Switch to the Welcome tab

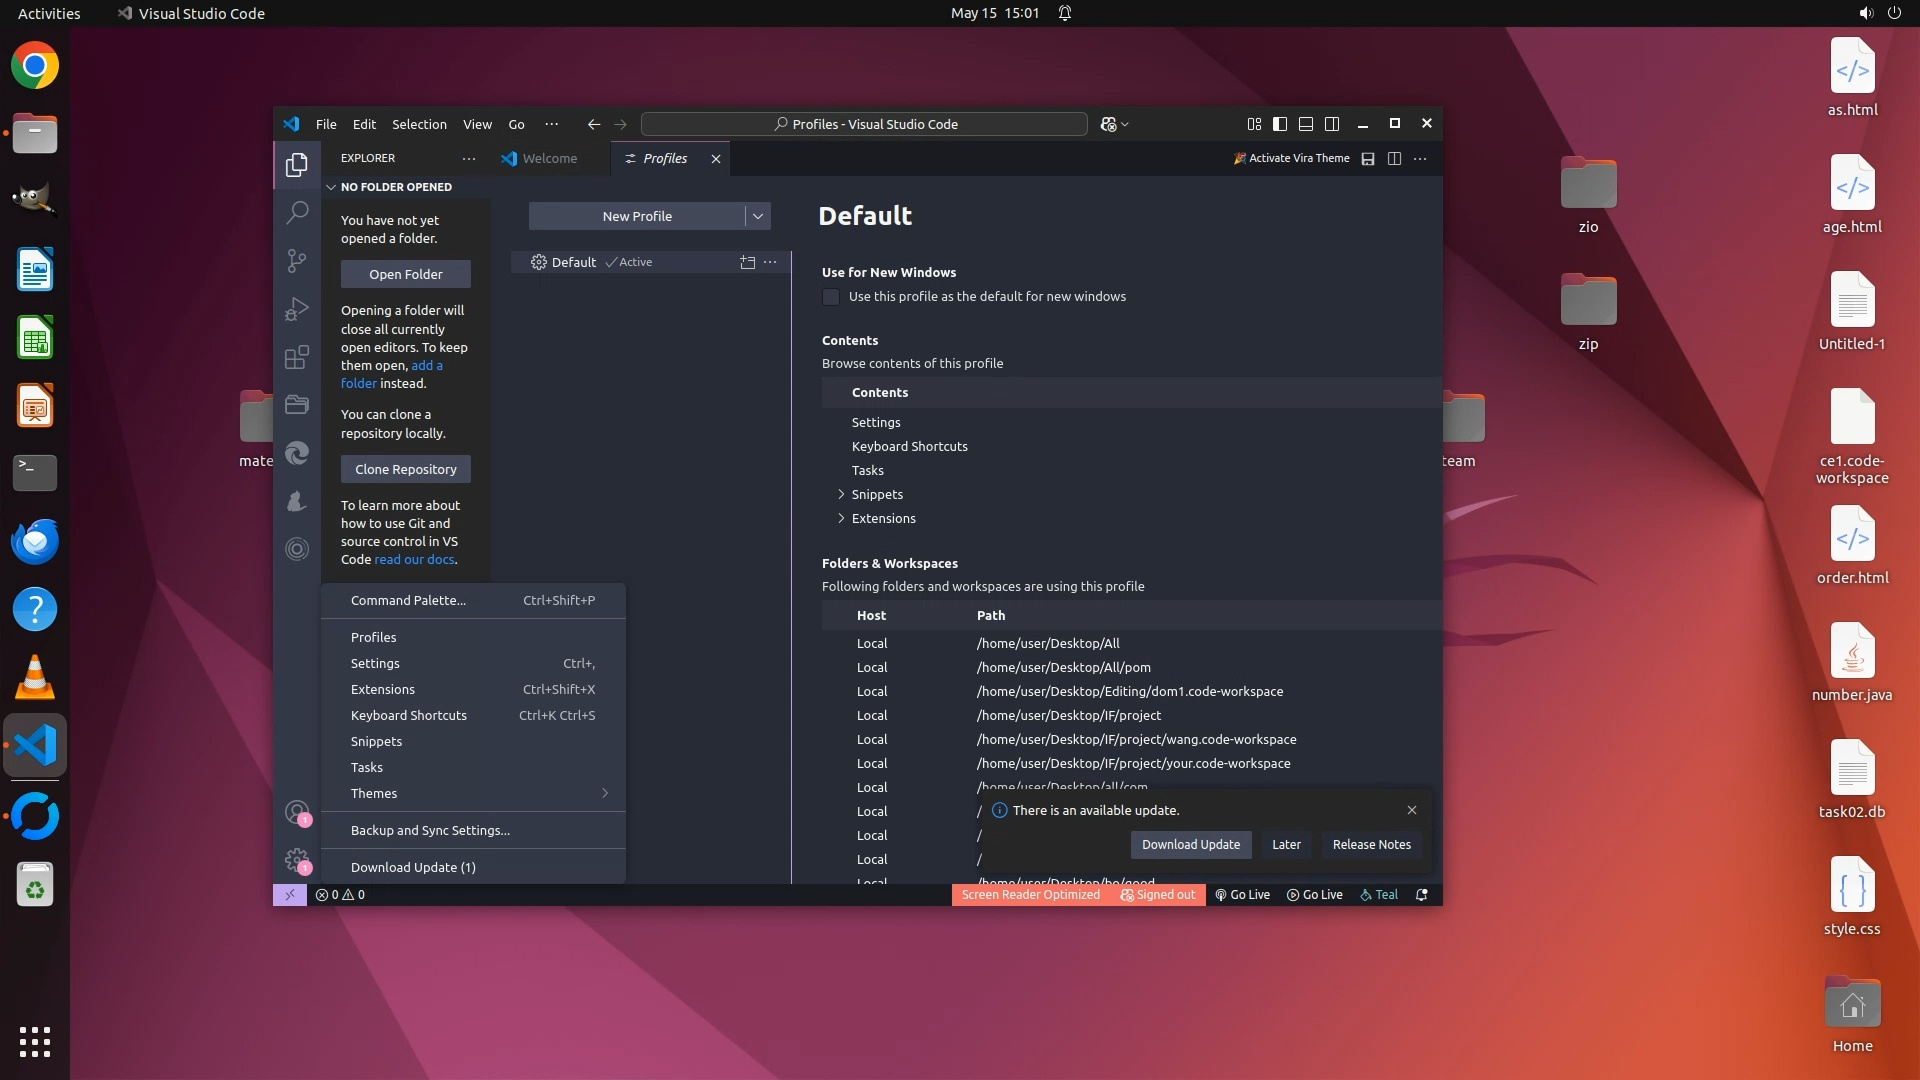point(548,158)
